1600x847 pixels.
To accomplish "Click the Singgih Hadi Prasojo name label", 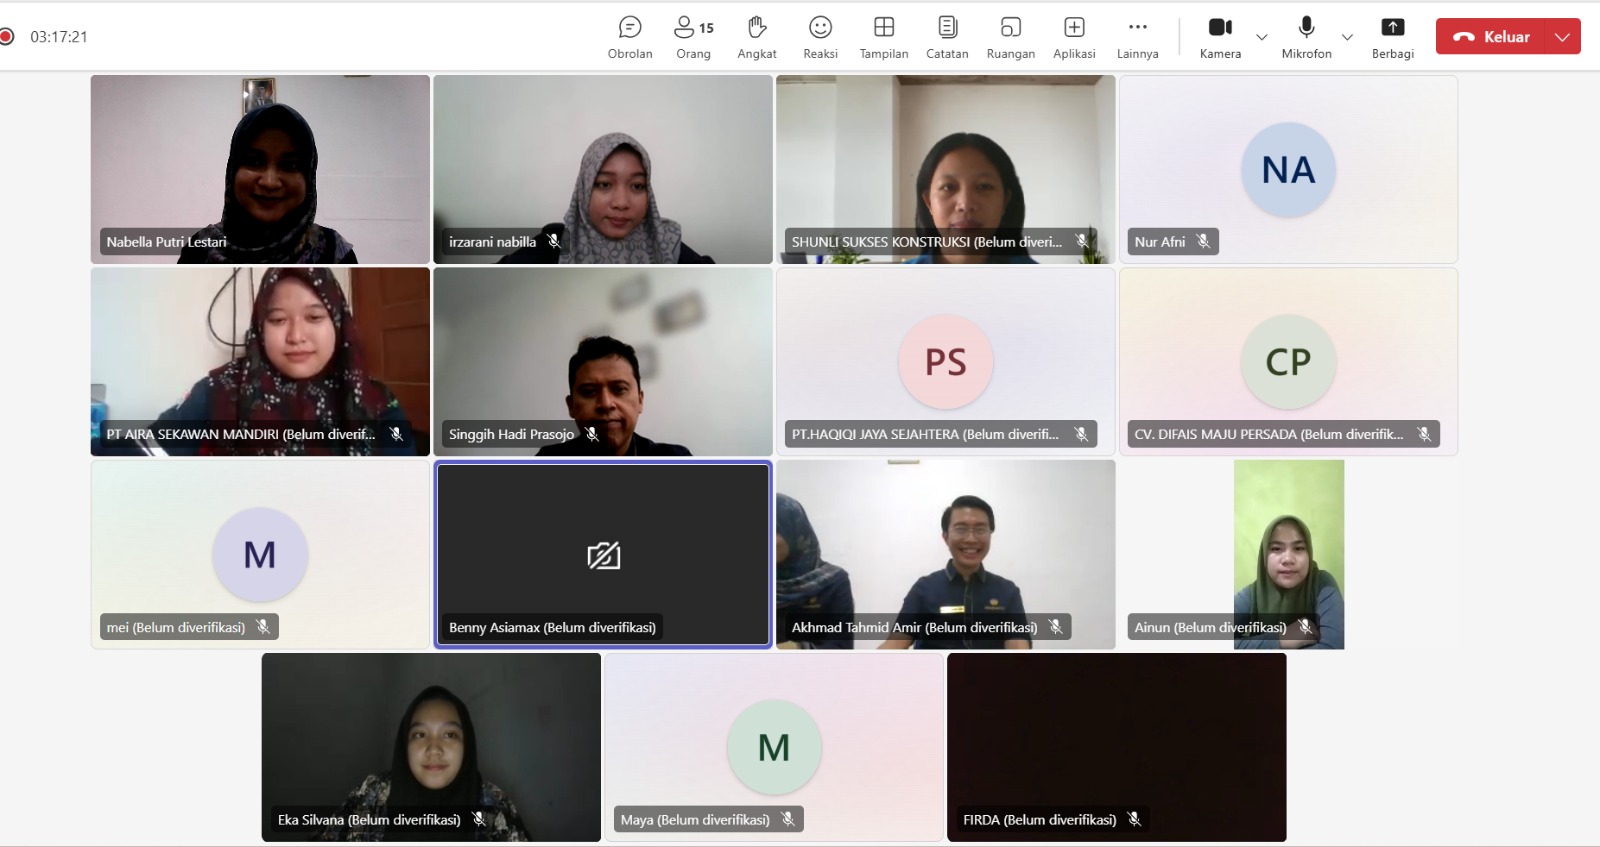I will pos(511,434).
